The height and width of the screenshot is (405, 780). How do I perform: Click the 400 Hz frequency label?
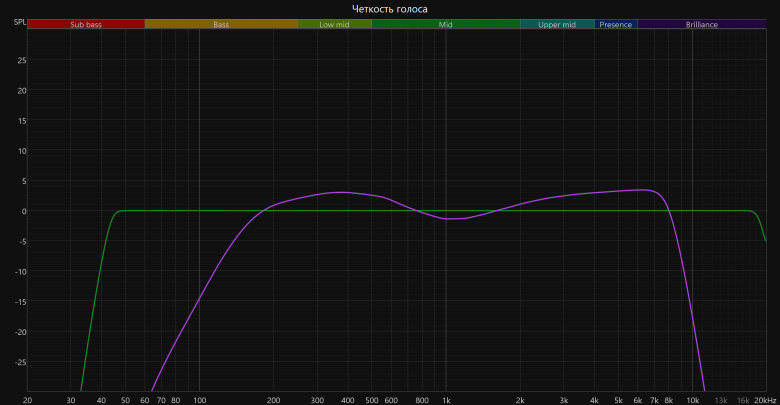tap(348, 400)
